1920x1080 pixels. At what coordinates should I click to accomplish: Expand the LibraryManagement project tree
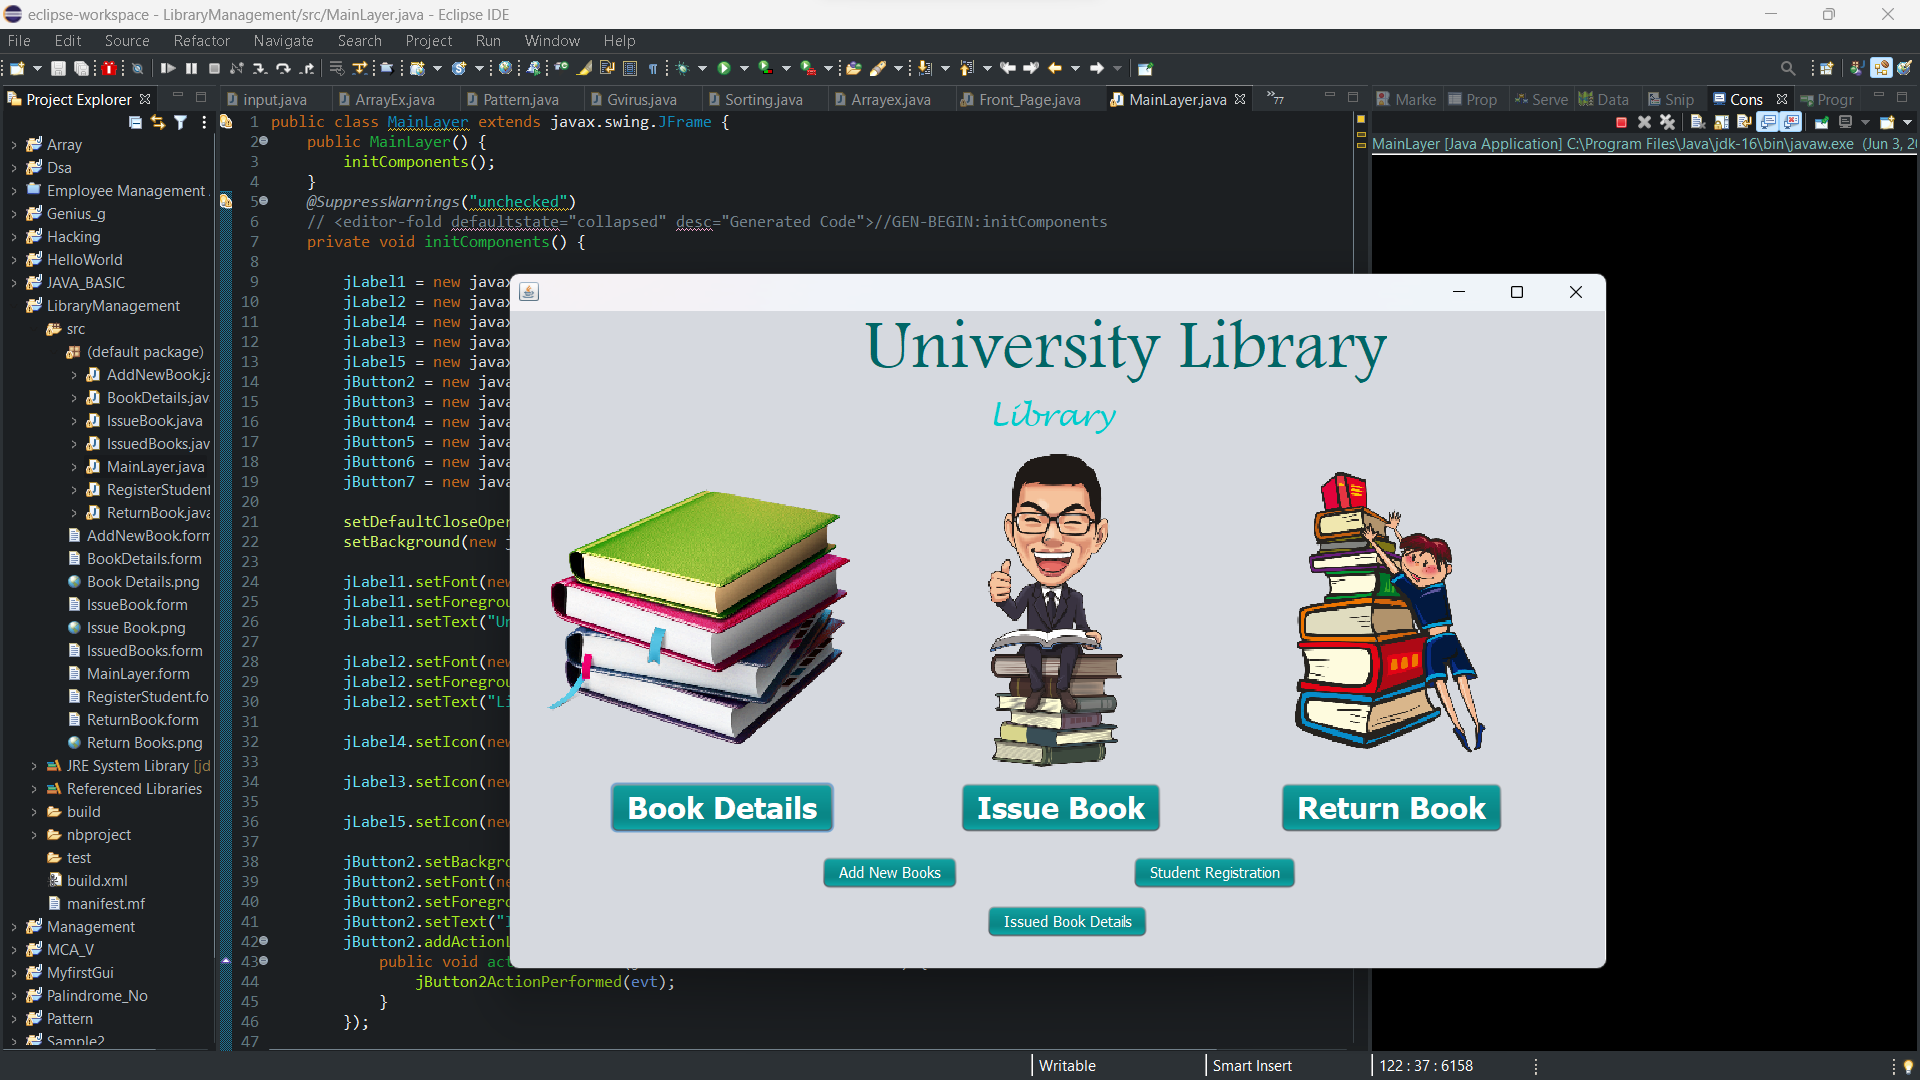tap(13, 305)
